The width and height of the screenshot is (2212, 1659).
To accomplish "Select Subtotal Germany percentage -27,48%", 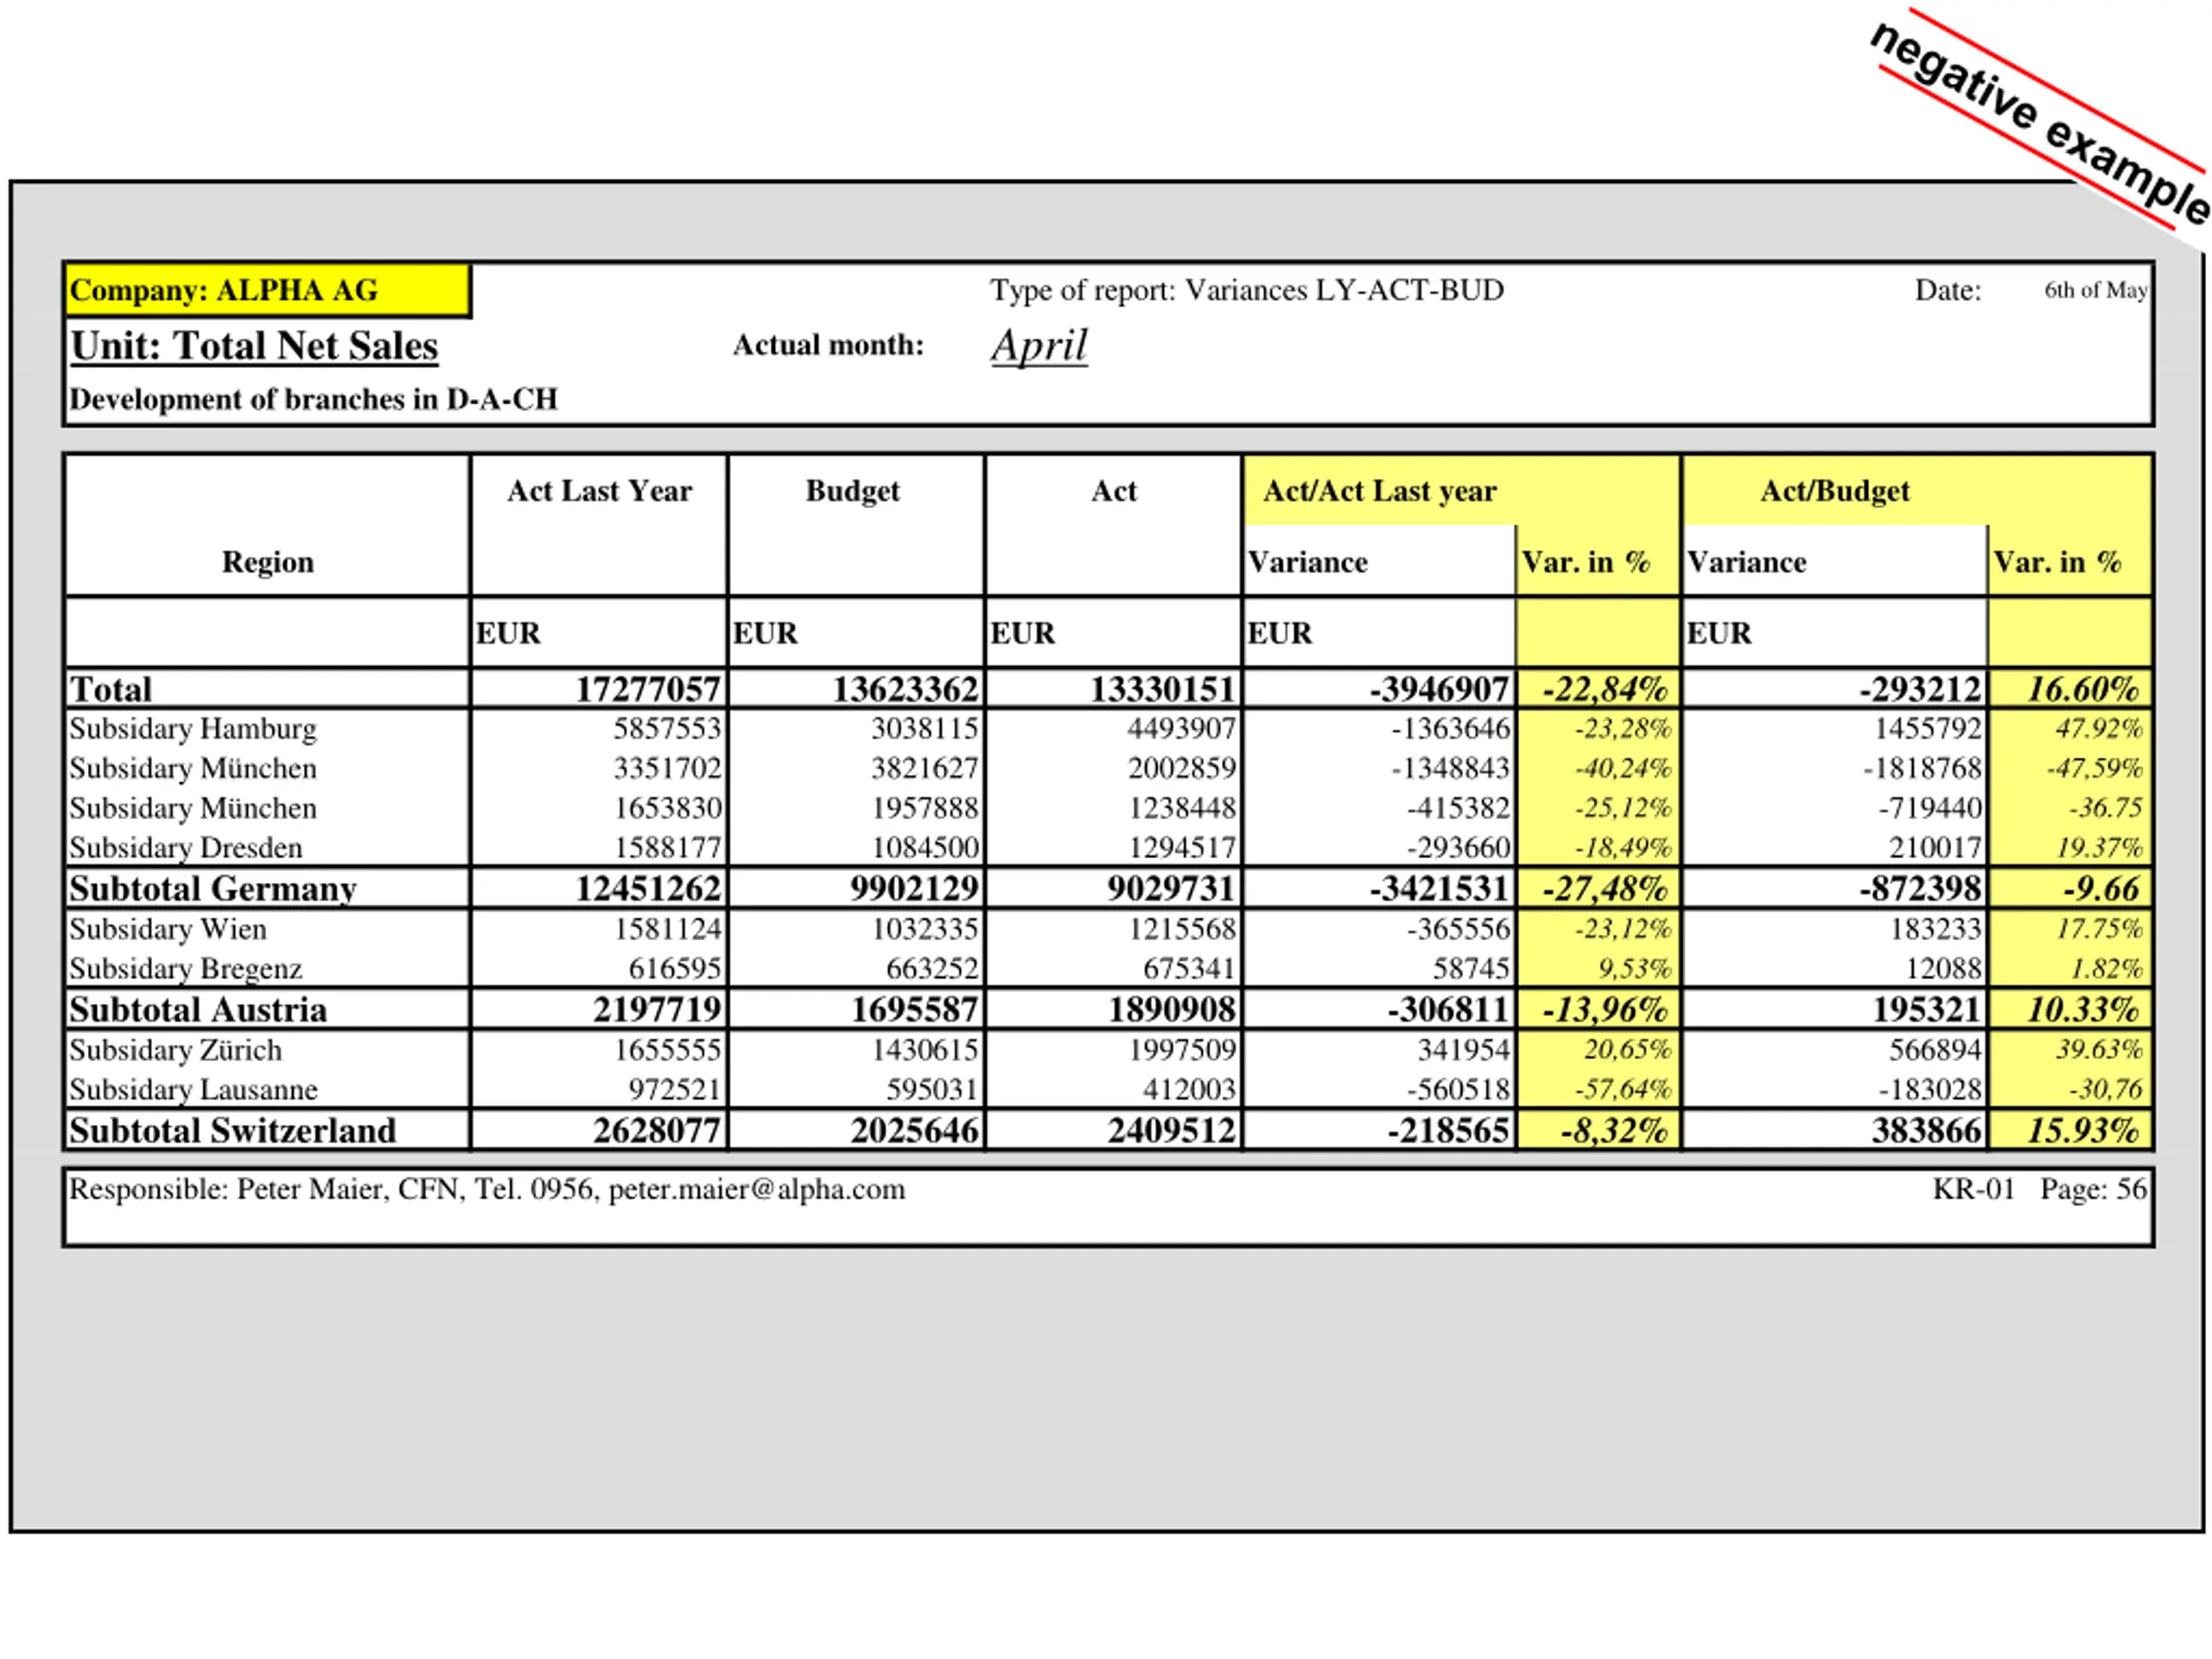I will tap(1605, 889).
